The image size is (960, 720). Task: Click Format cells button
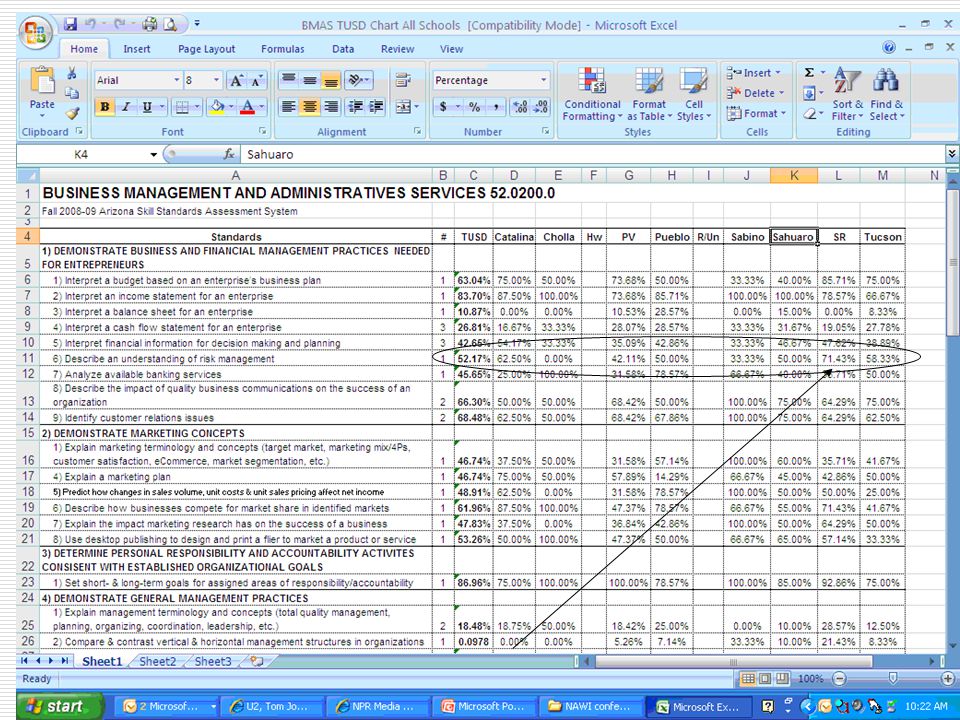(754, 113)
